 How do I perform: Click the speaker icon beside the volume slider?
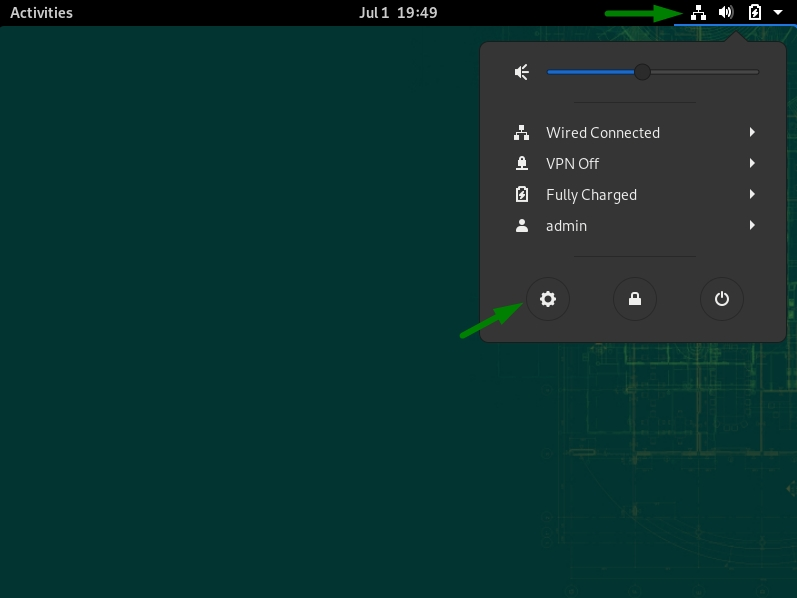[522, 72]
